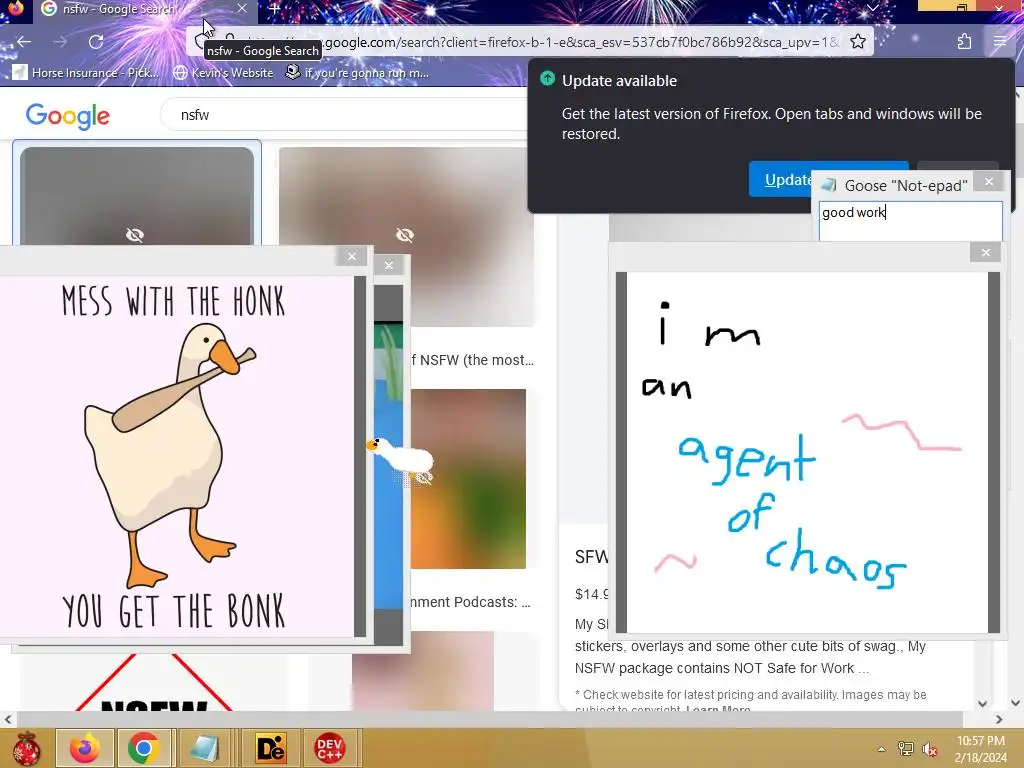Open Start menu ornament button
This screenshot has height=768, width=1024.
[26, 748]
